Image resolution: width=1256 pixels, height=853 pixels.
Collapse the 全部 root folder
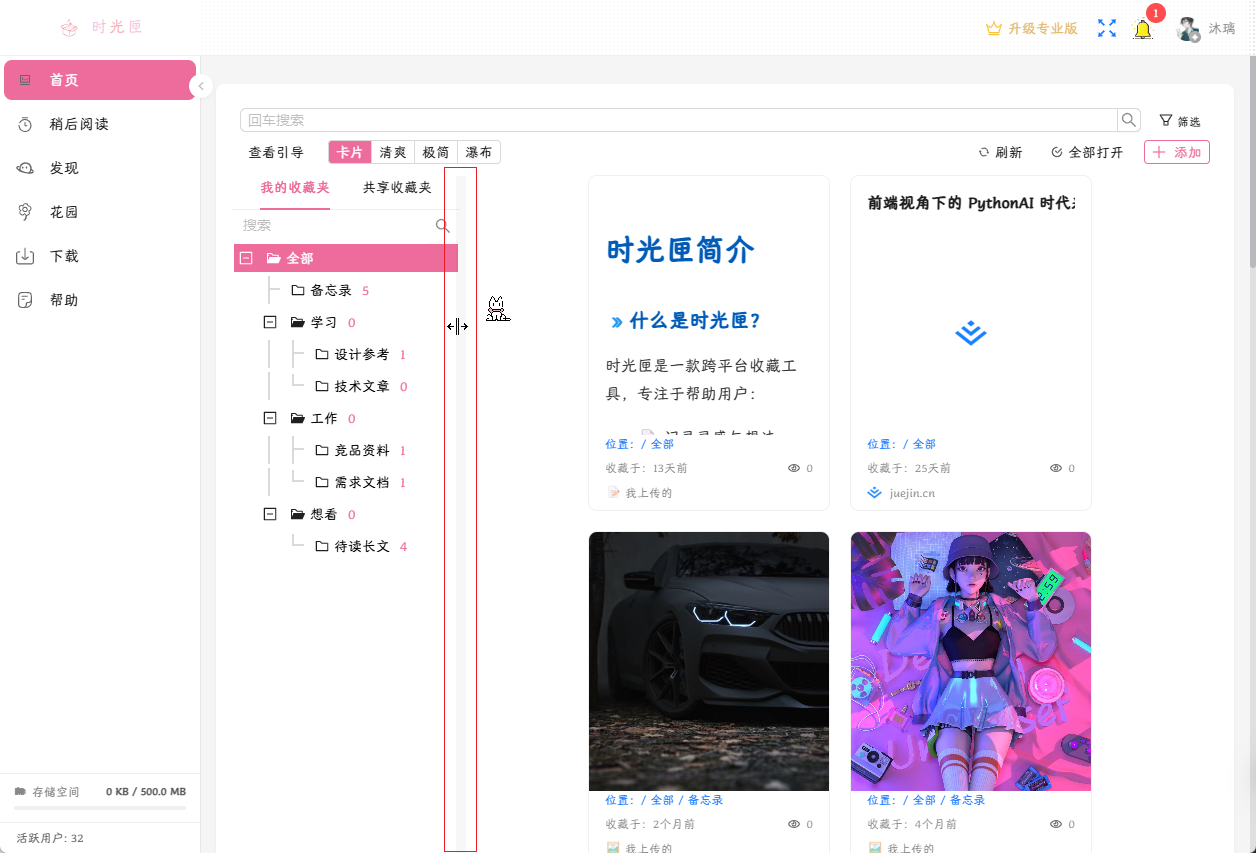246,258
